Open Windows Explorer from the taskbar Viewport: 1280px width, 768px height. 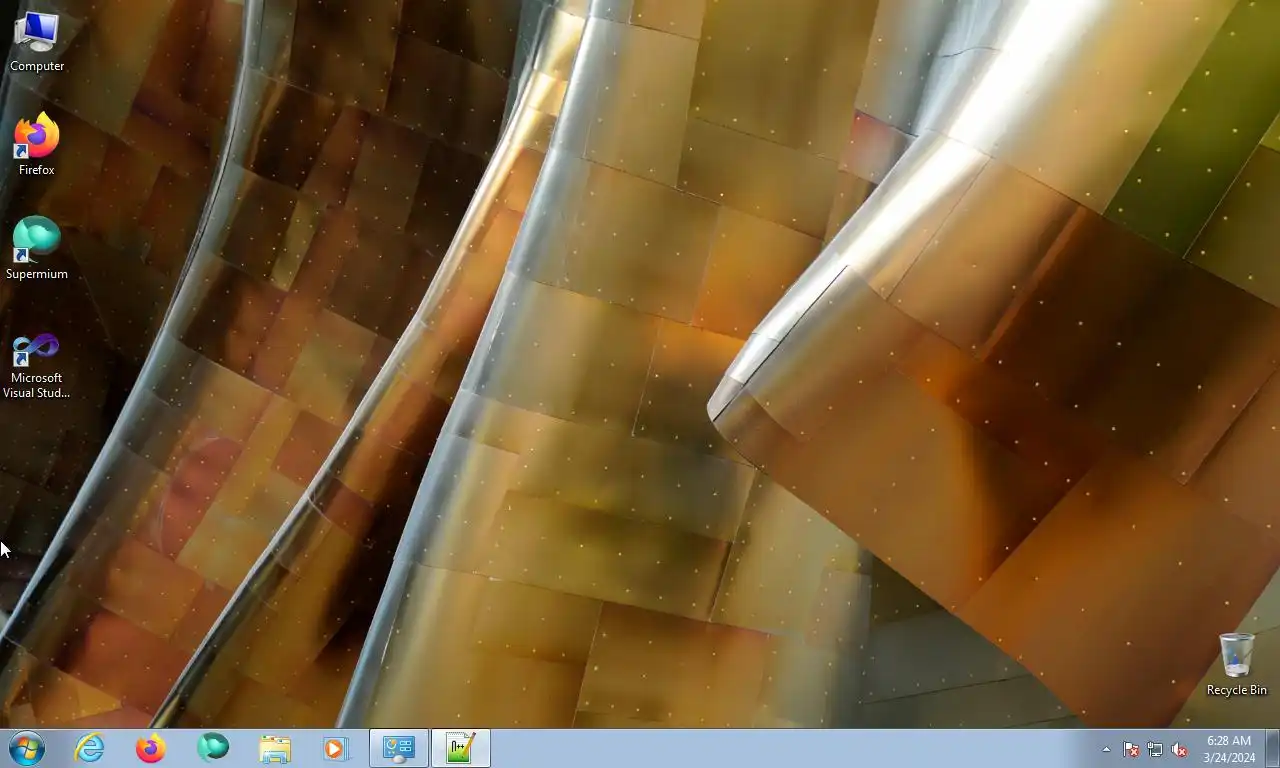coord(275,748)
